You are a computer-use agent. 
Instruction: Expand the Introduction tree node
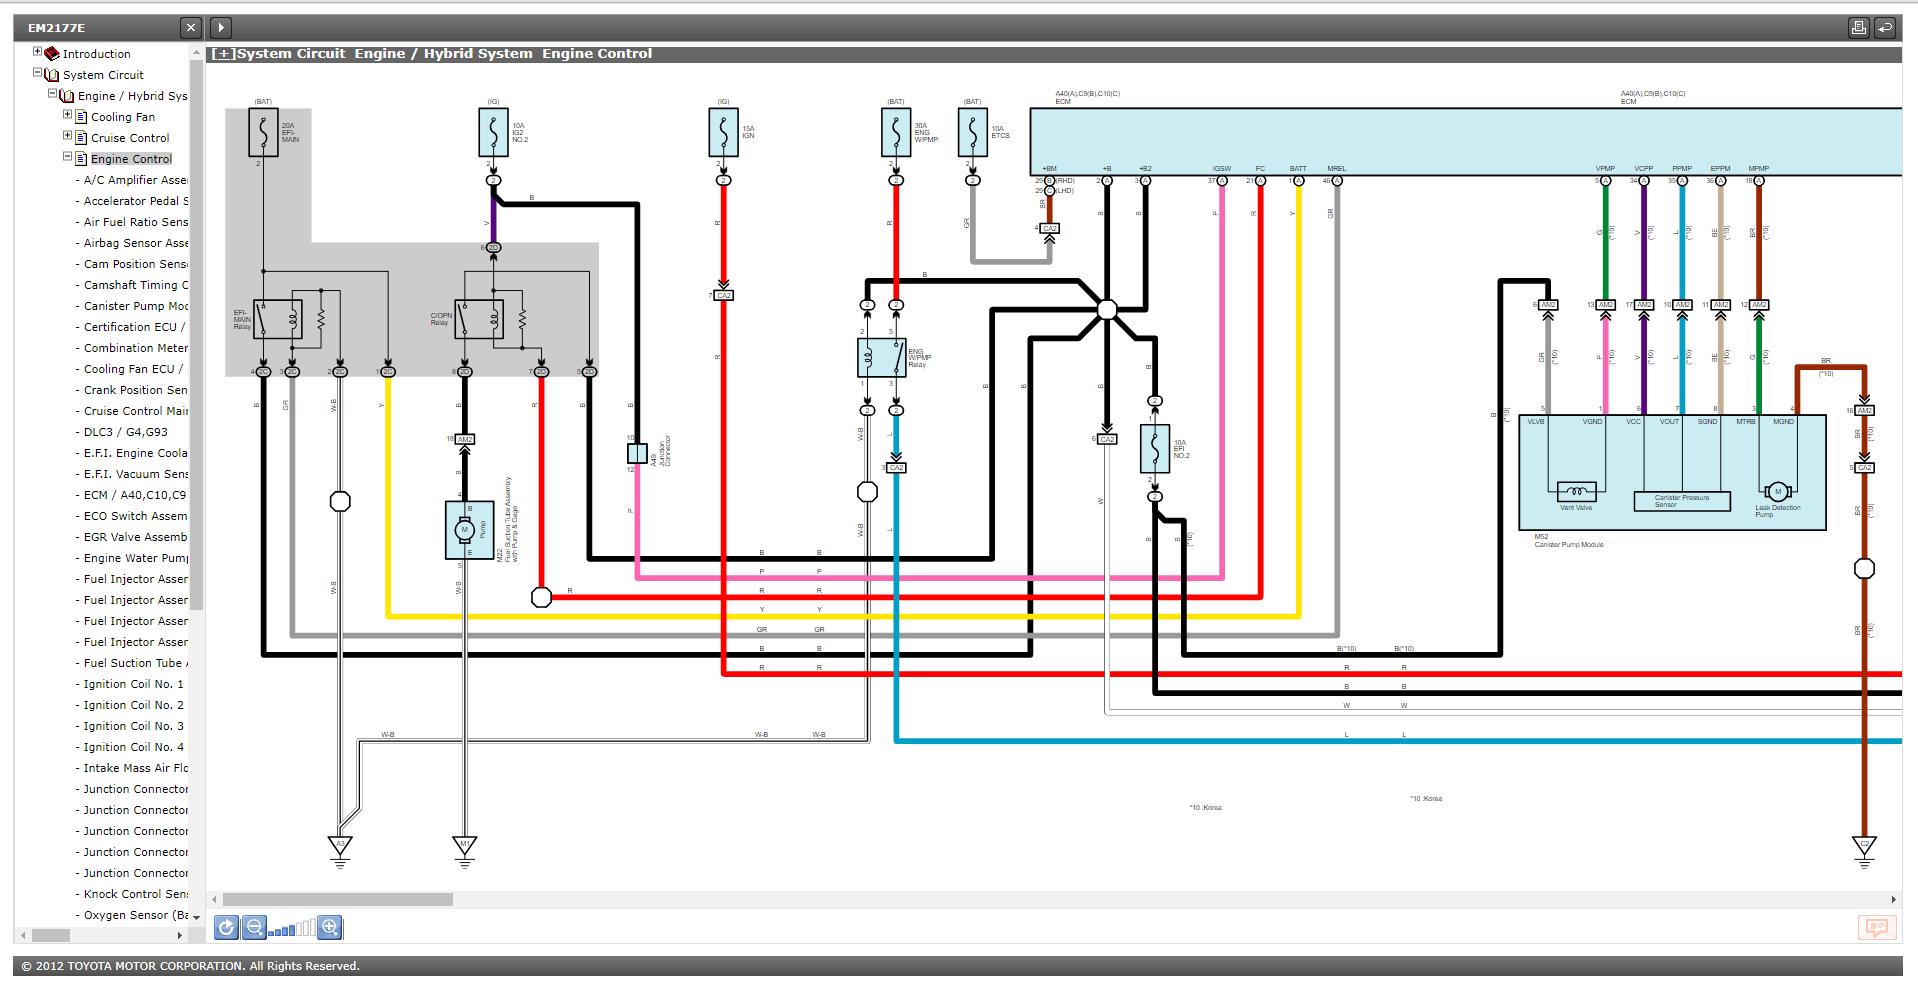[37, 52]
